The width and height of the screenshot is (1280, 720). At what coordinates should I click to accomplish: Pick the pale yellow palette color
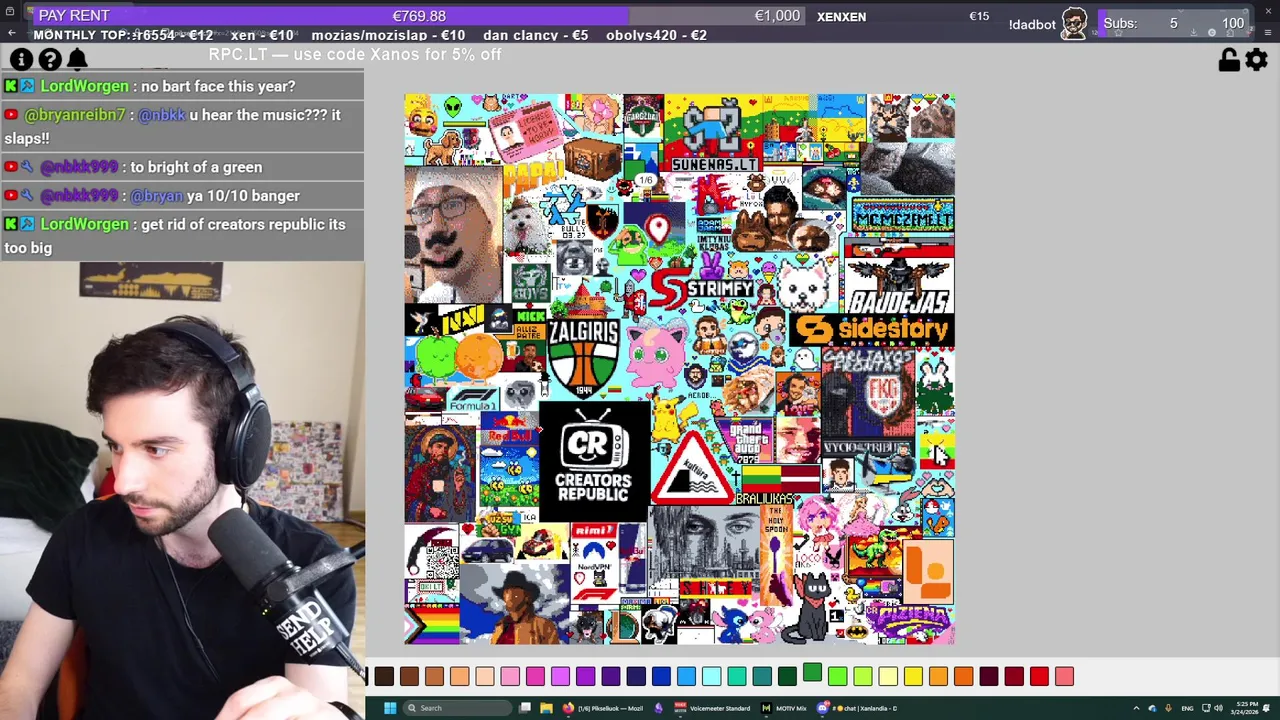(888, 677)
